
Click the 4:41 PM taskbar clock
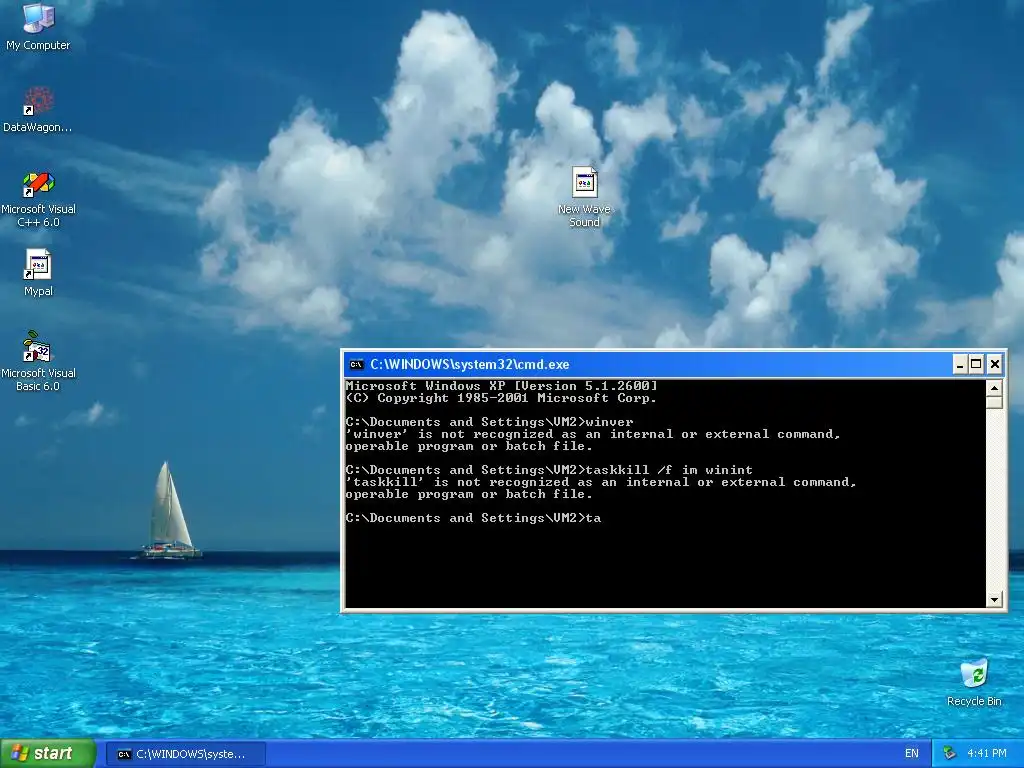pyautogui.click(x=987, y=753)
